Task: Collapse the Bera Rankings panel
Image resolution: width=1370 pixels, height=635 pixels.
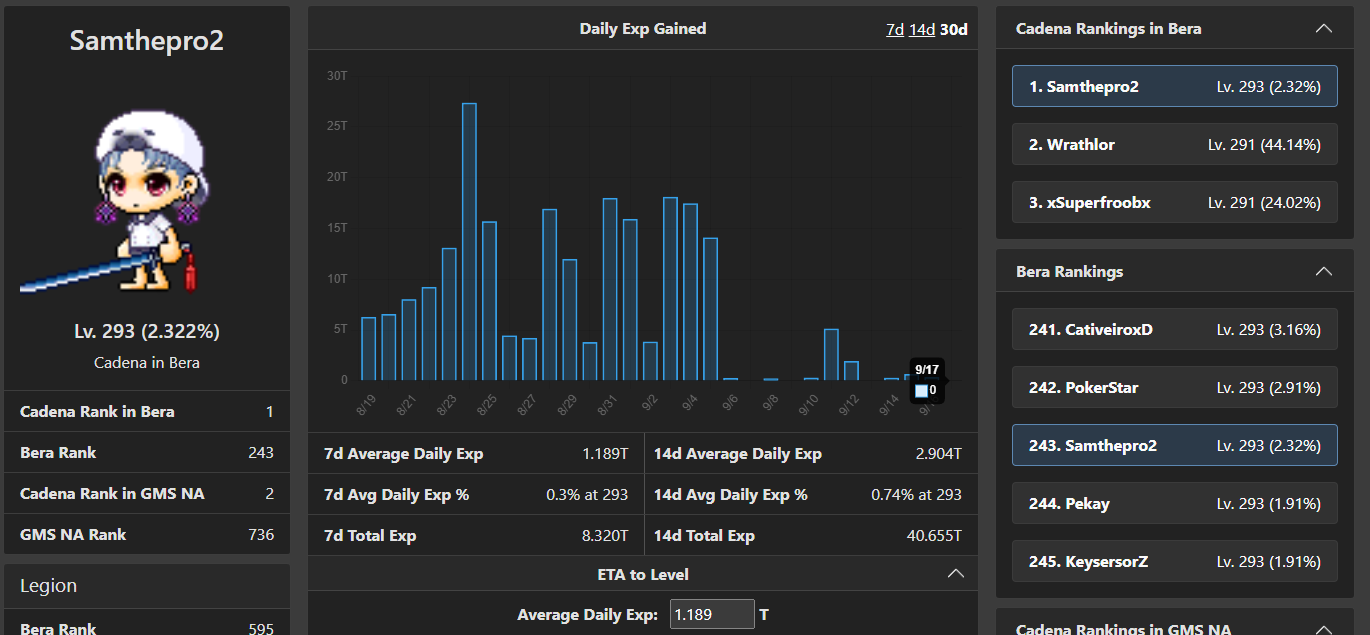Action: point(1323,271)
